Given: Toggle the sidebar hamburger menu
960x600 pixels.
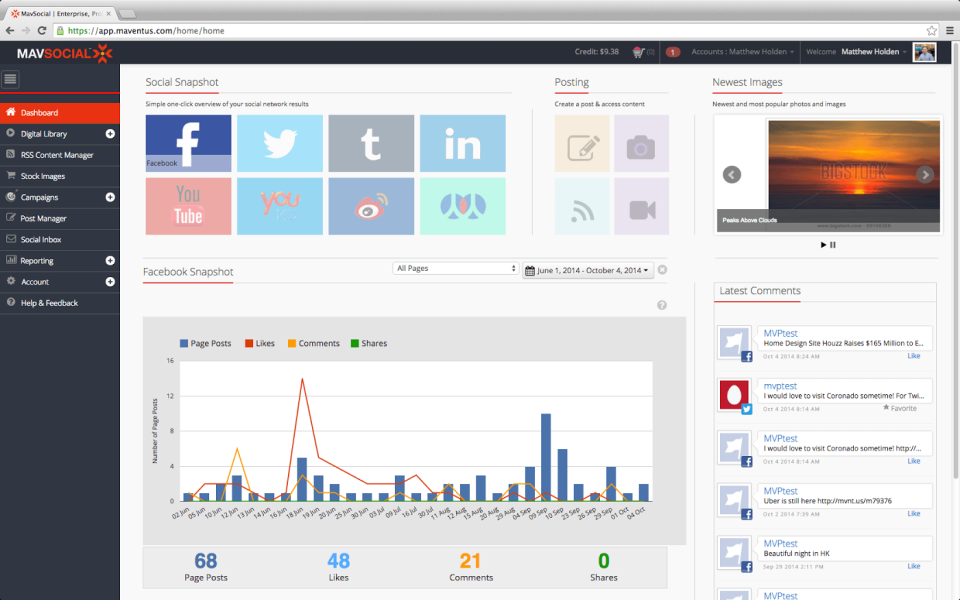Looking at the screenshot, I should (10, 79).
